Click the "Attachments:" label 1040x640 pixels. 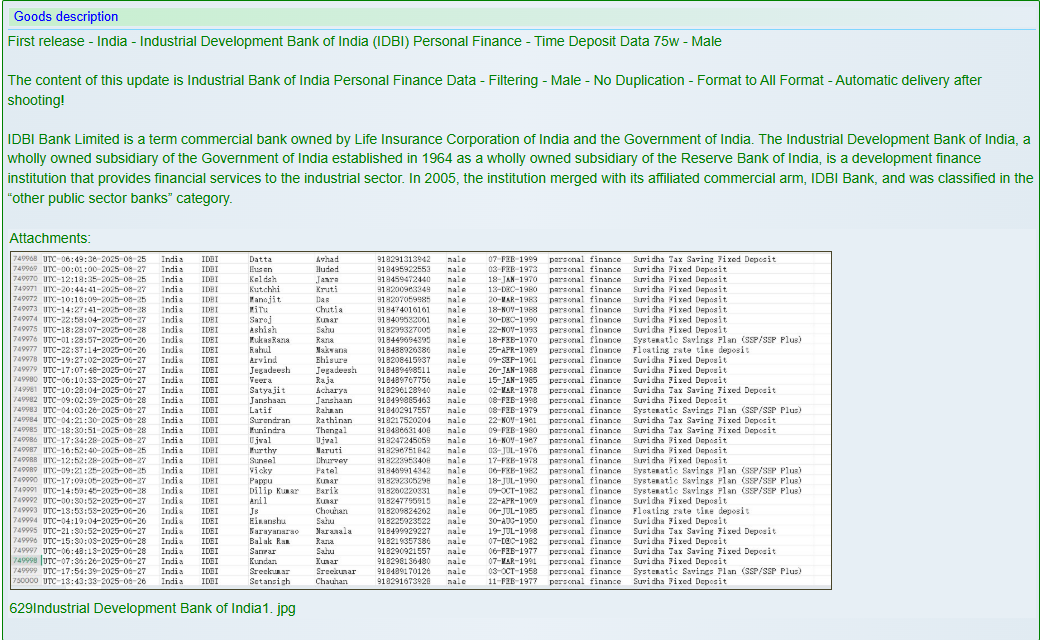tap(50, 238)
